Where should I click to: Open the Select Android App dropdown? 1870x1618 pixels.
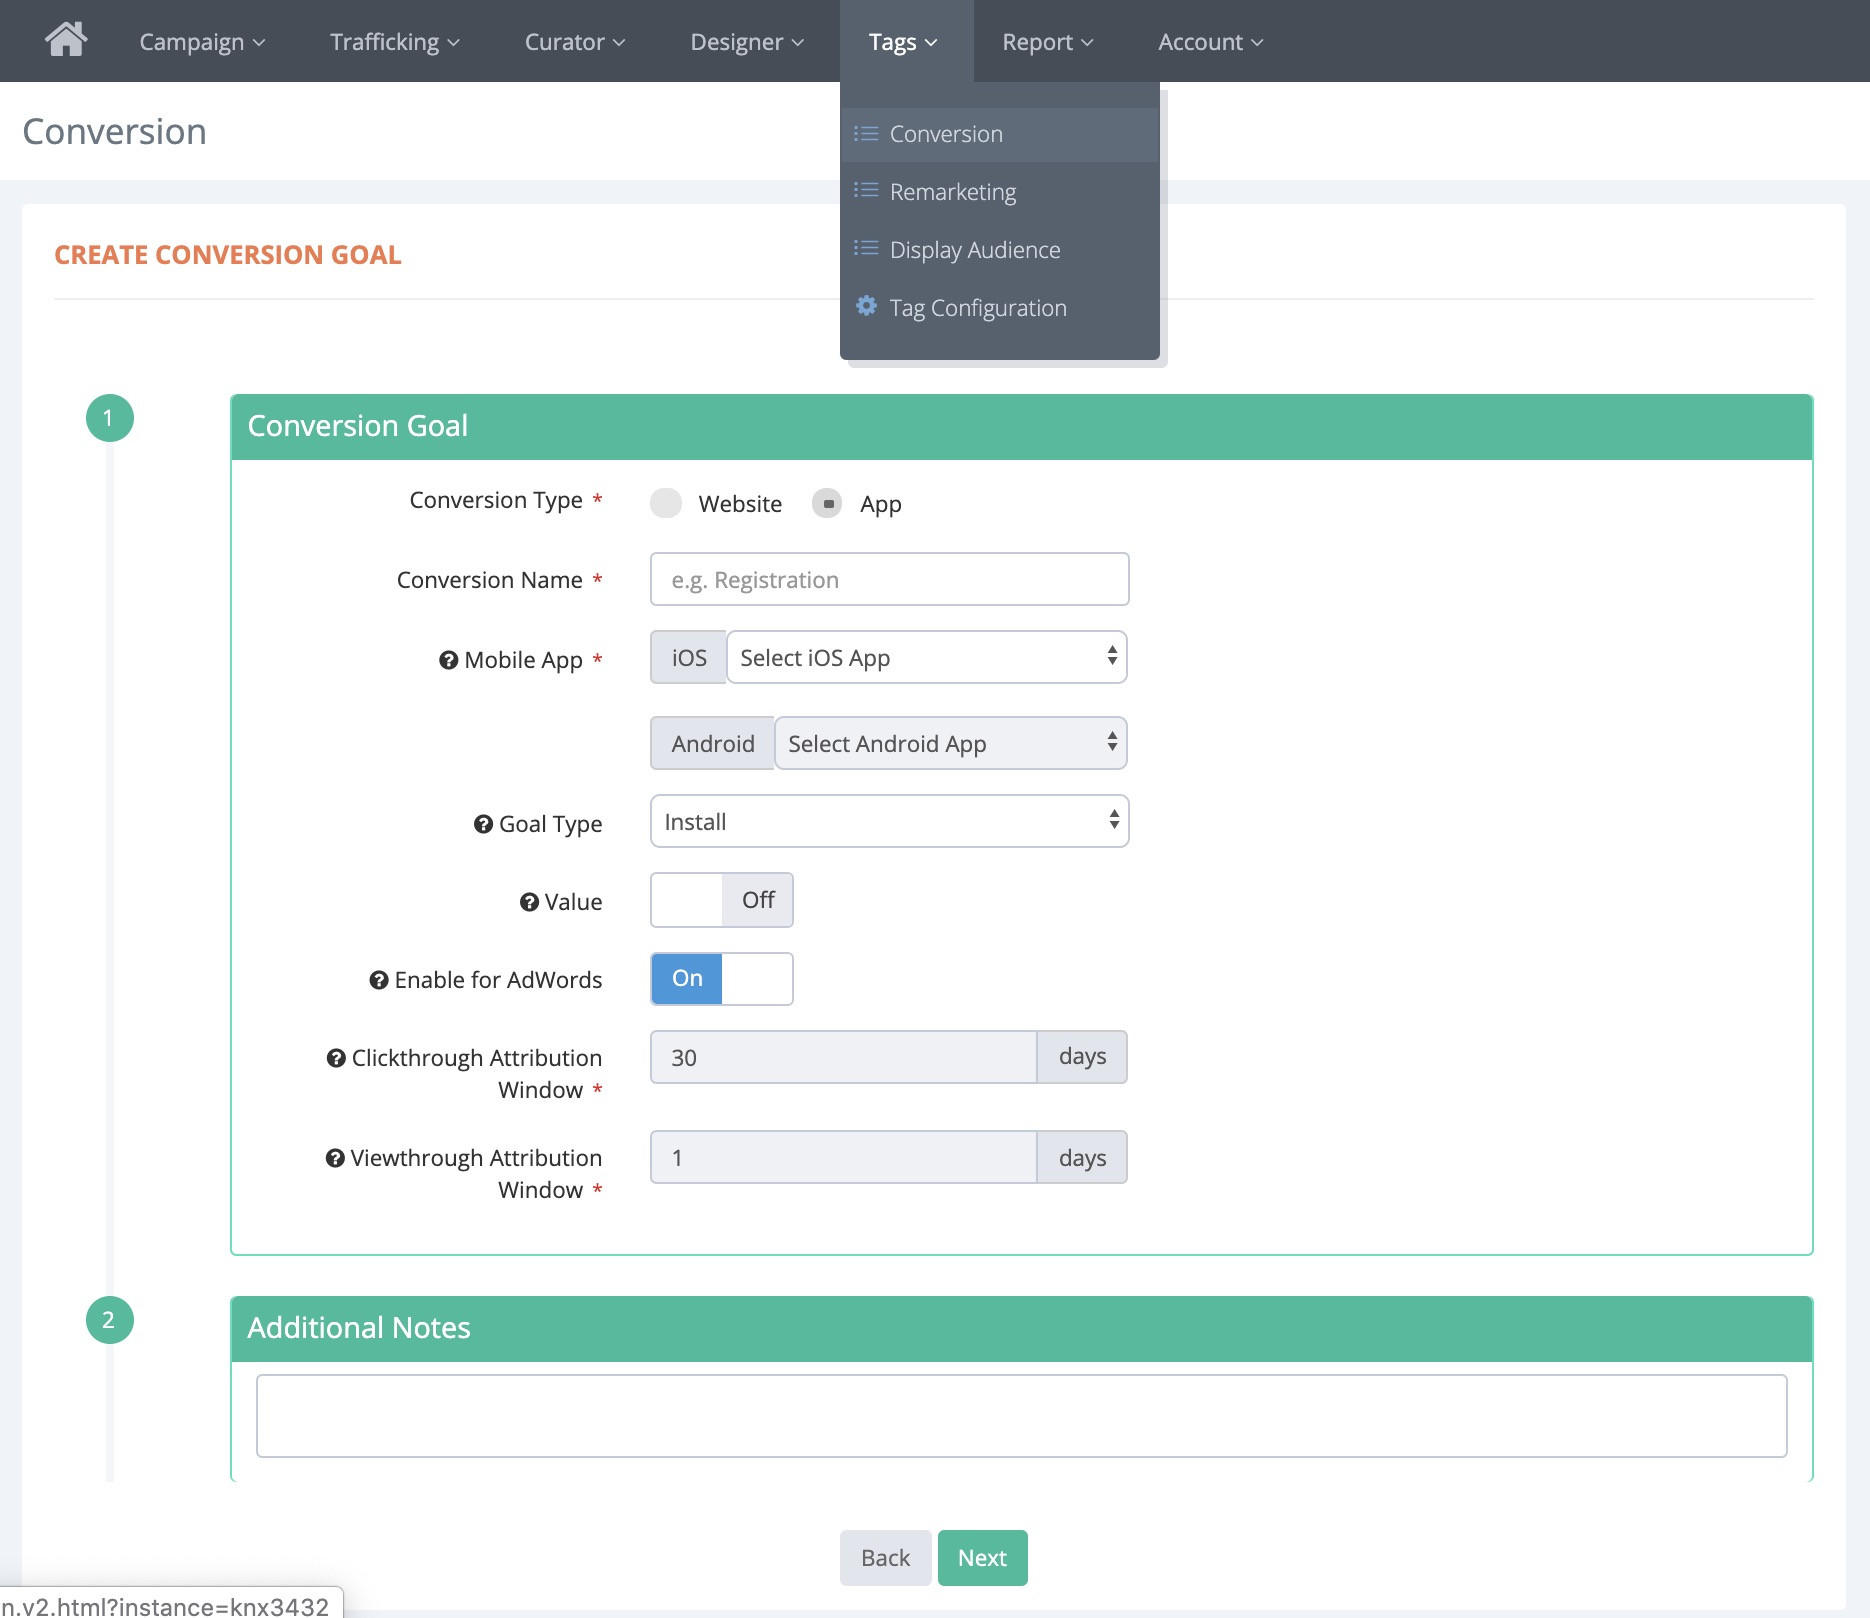[950, 744]
